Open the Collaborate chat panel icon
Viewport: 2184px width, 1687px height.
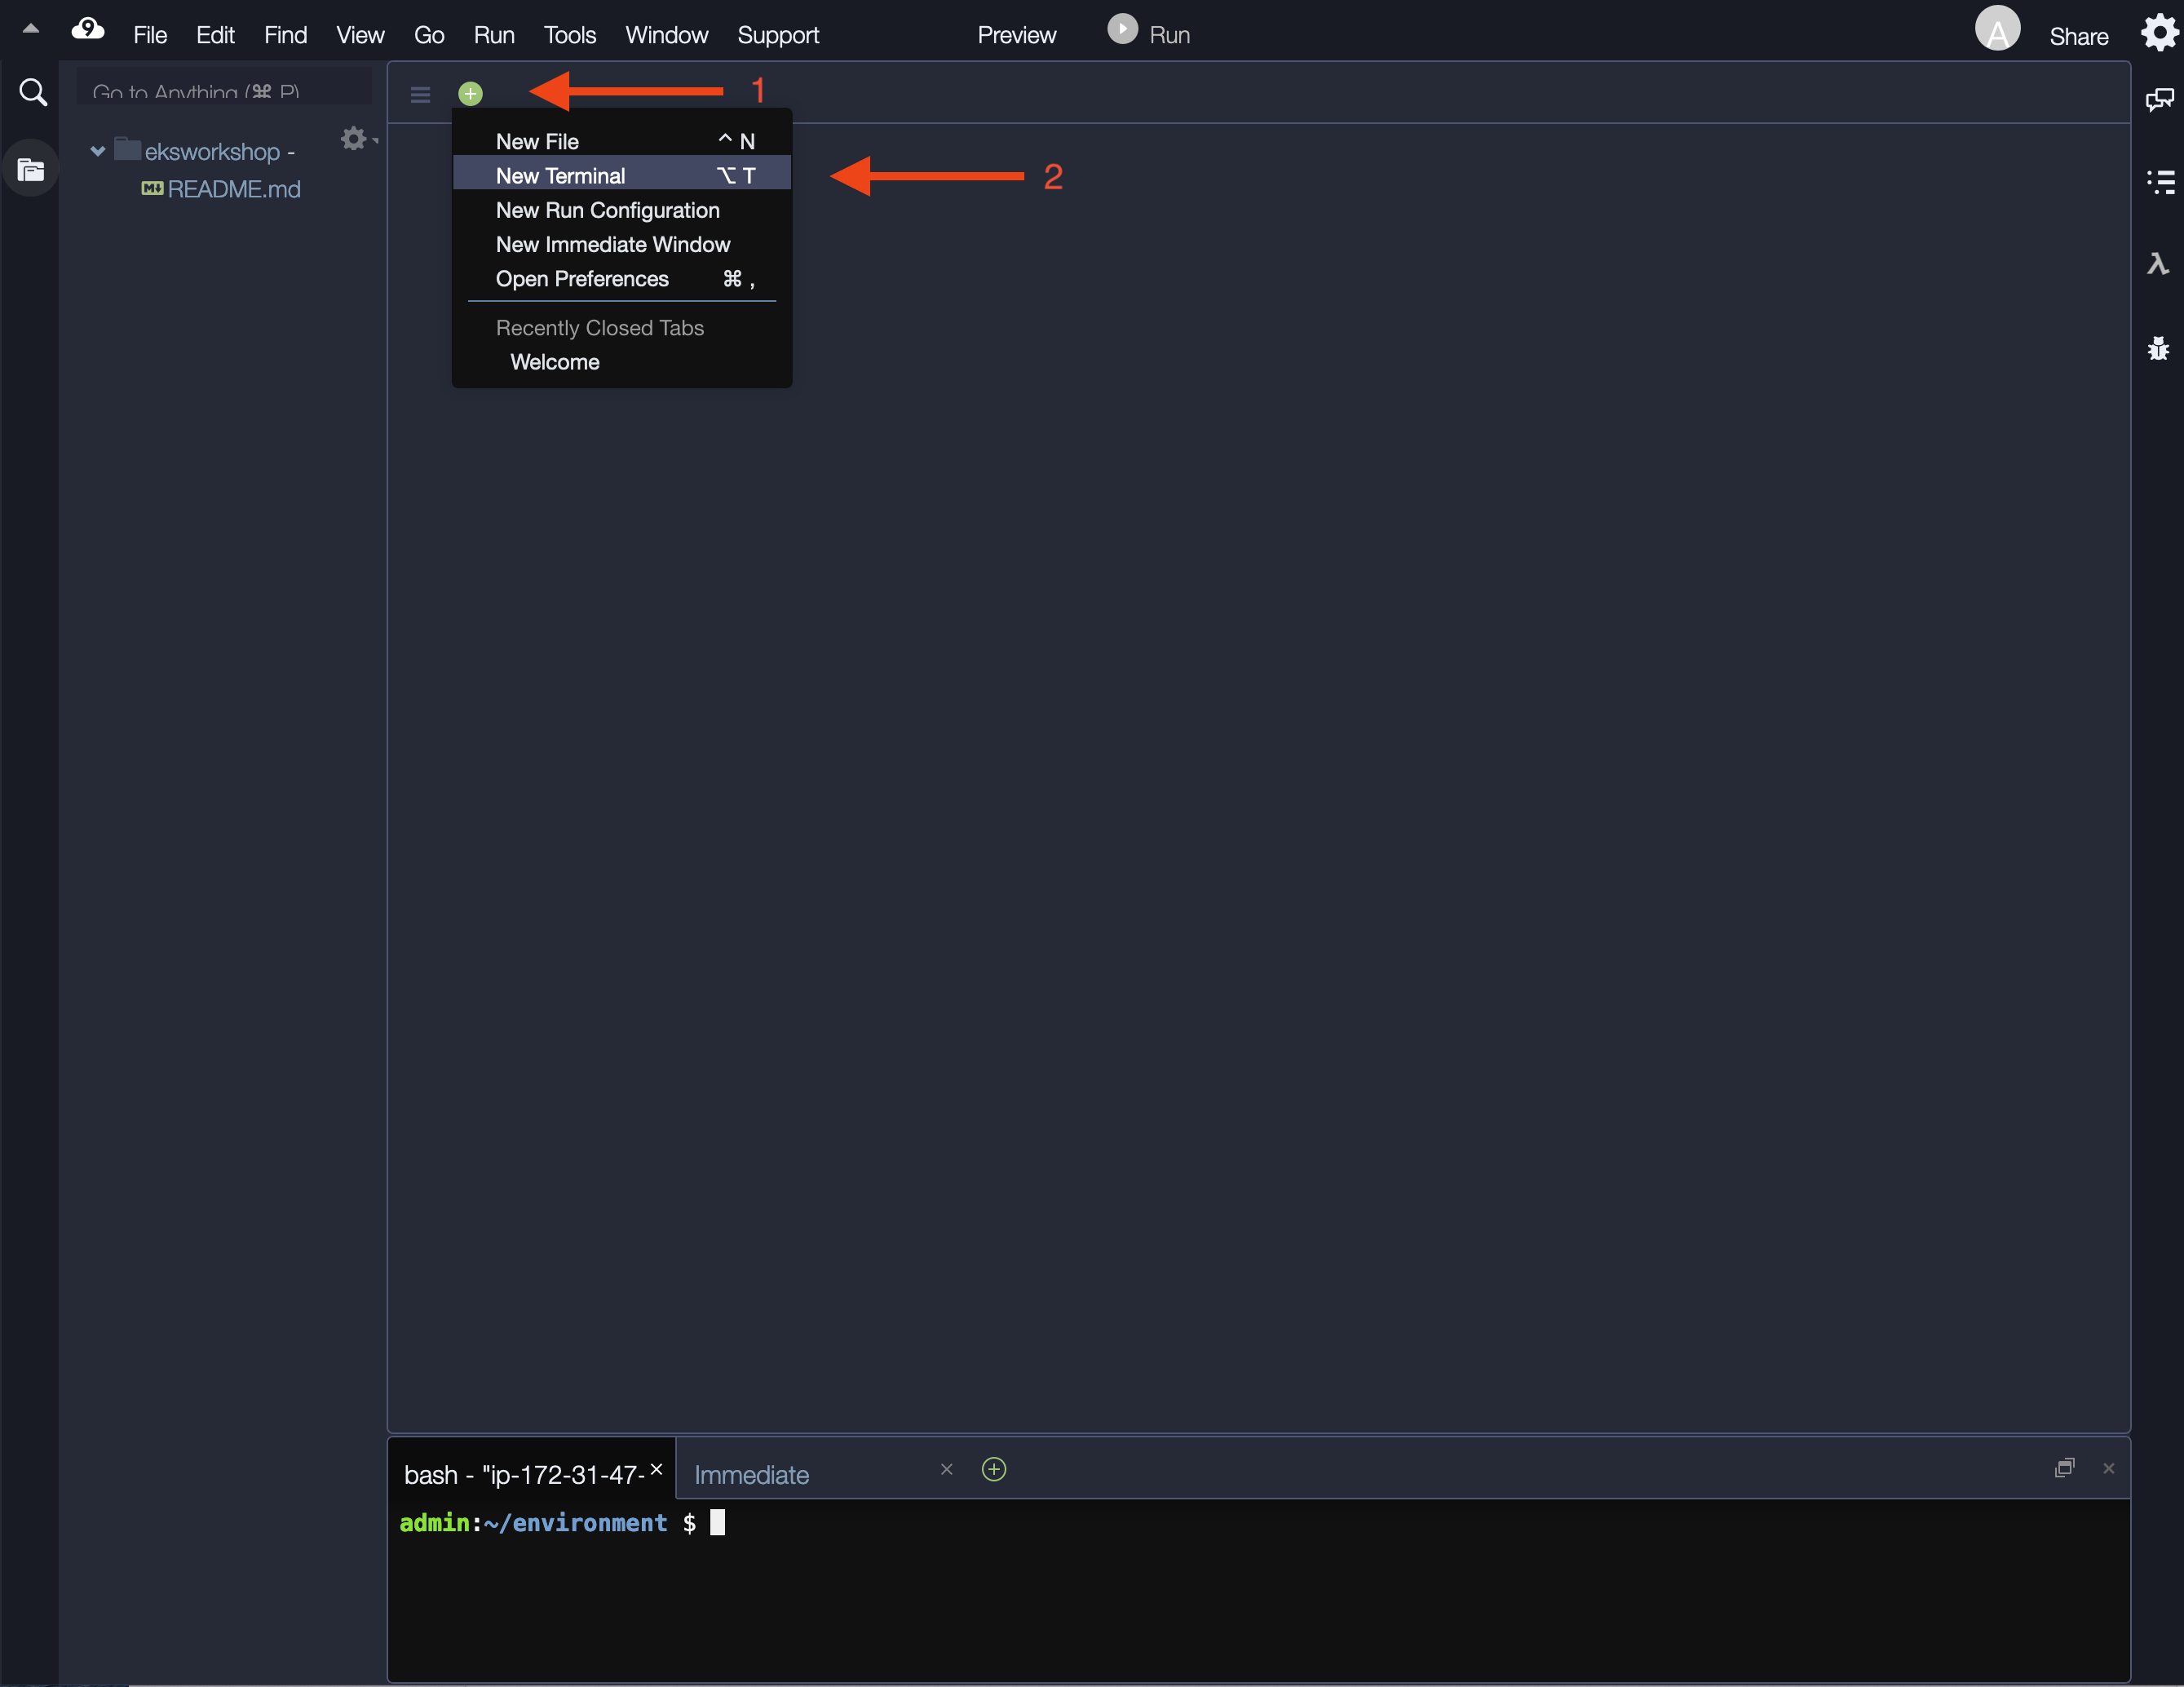(2160, 100)
